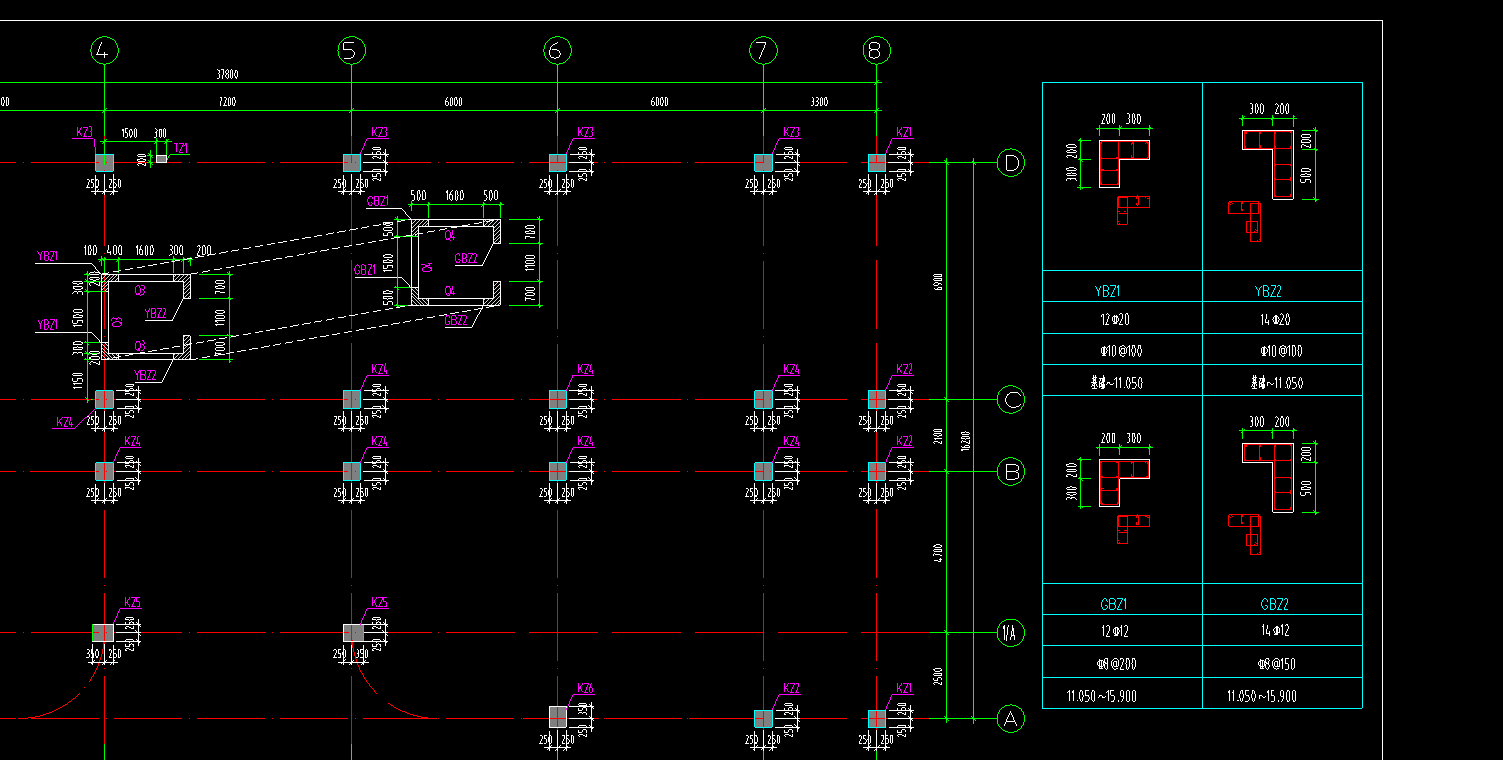Select the small TZ1 column square
1503x760 pixels.
[161, 159]
